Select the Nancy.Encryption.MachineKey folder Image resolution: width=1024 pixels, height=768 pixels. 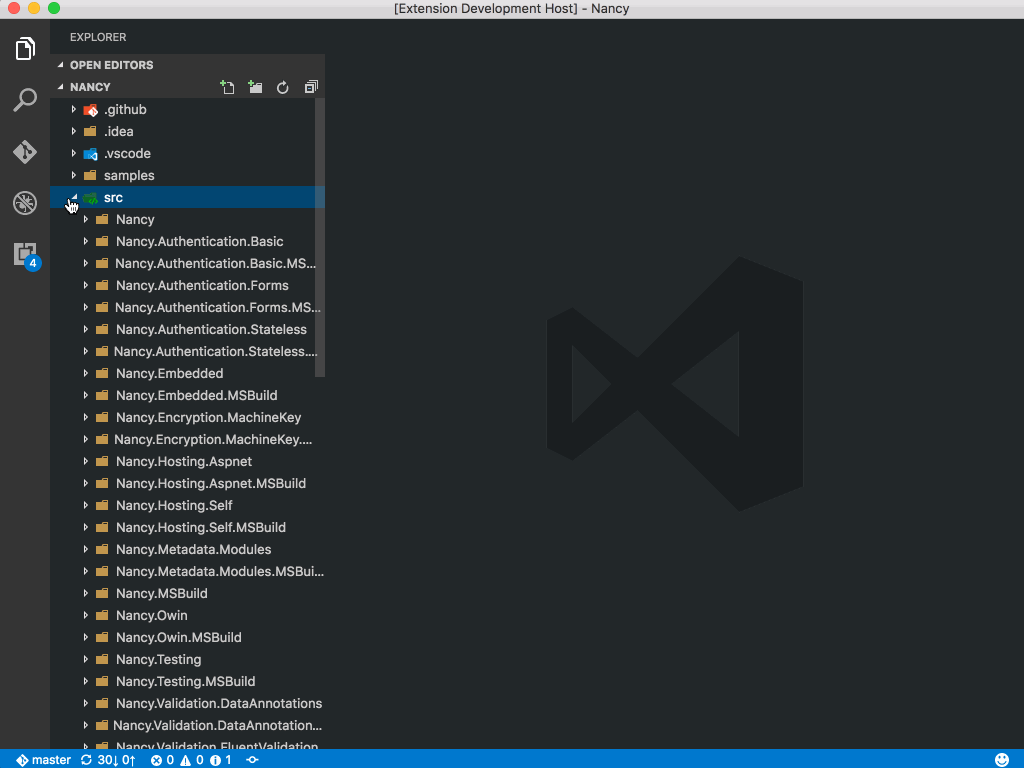tap(187, 417)
